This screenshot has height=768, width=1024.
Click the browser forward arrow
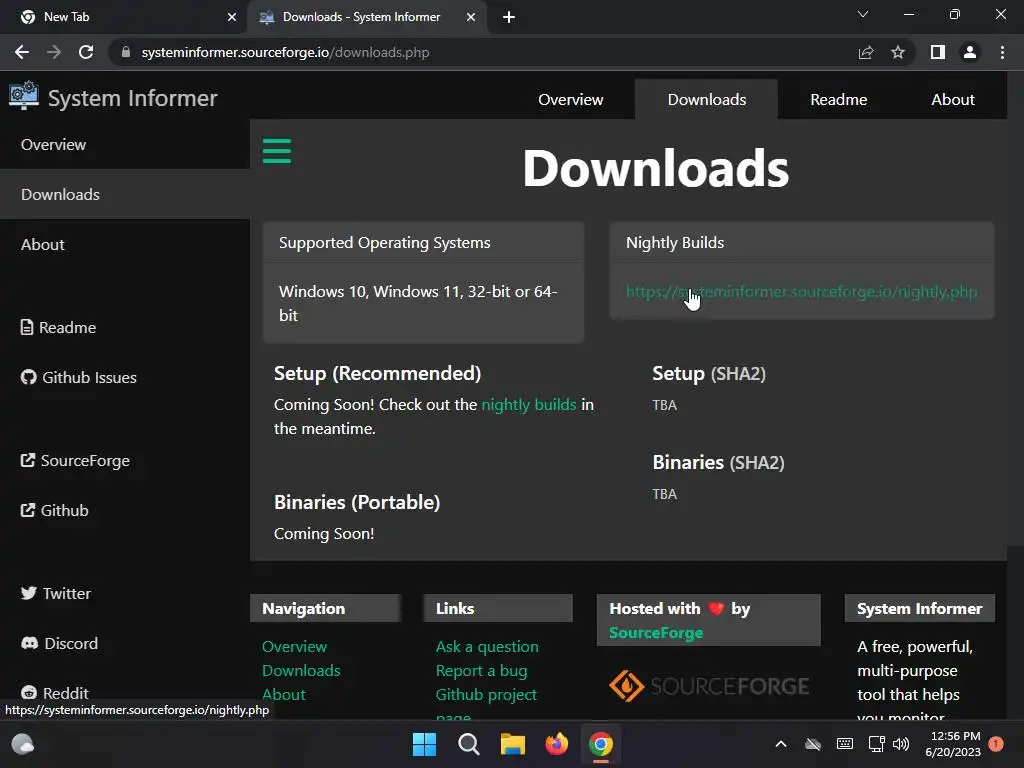tap(54, 52)
